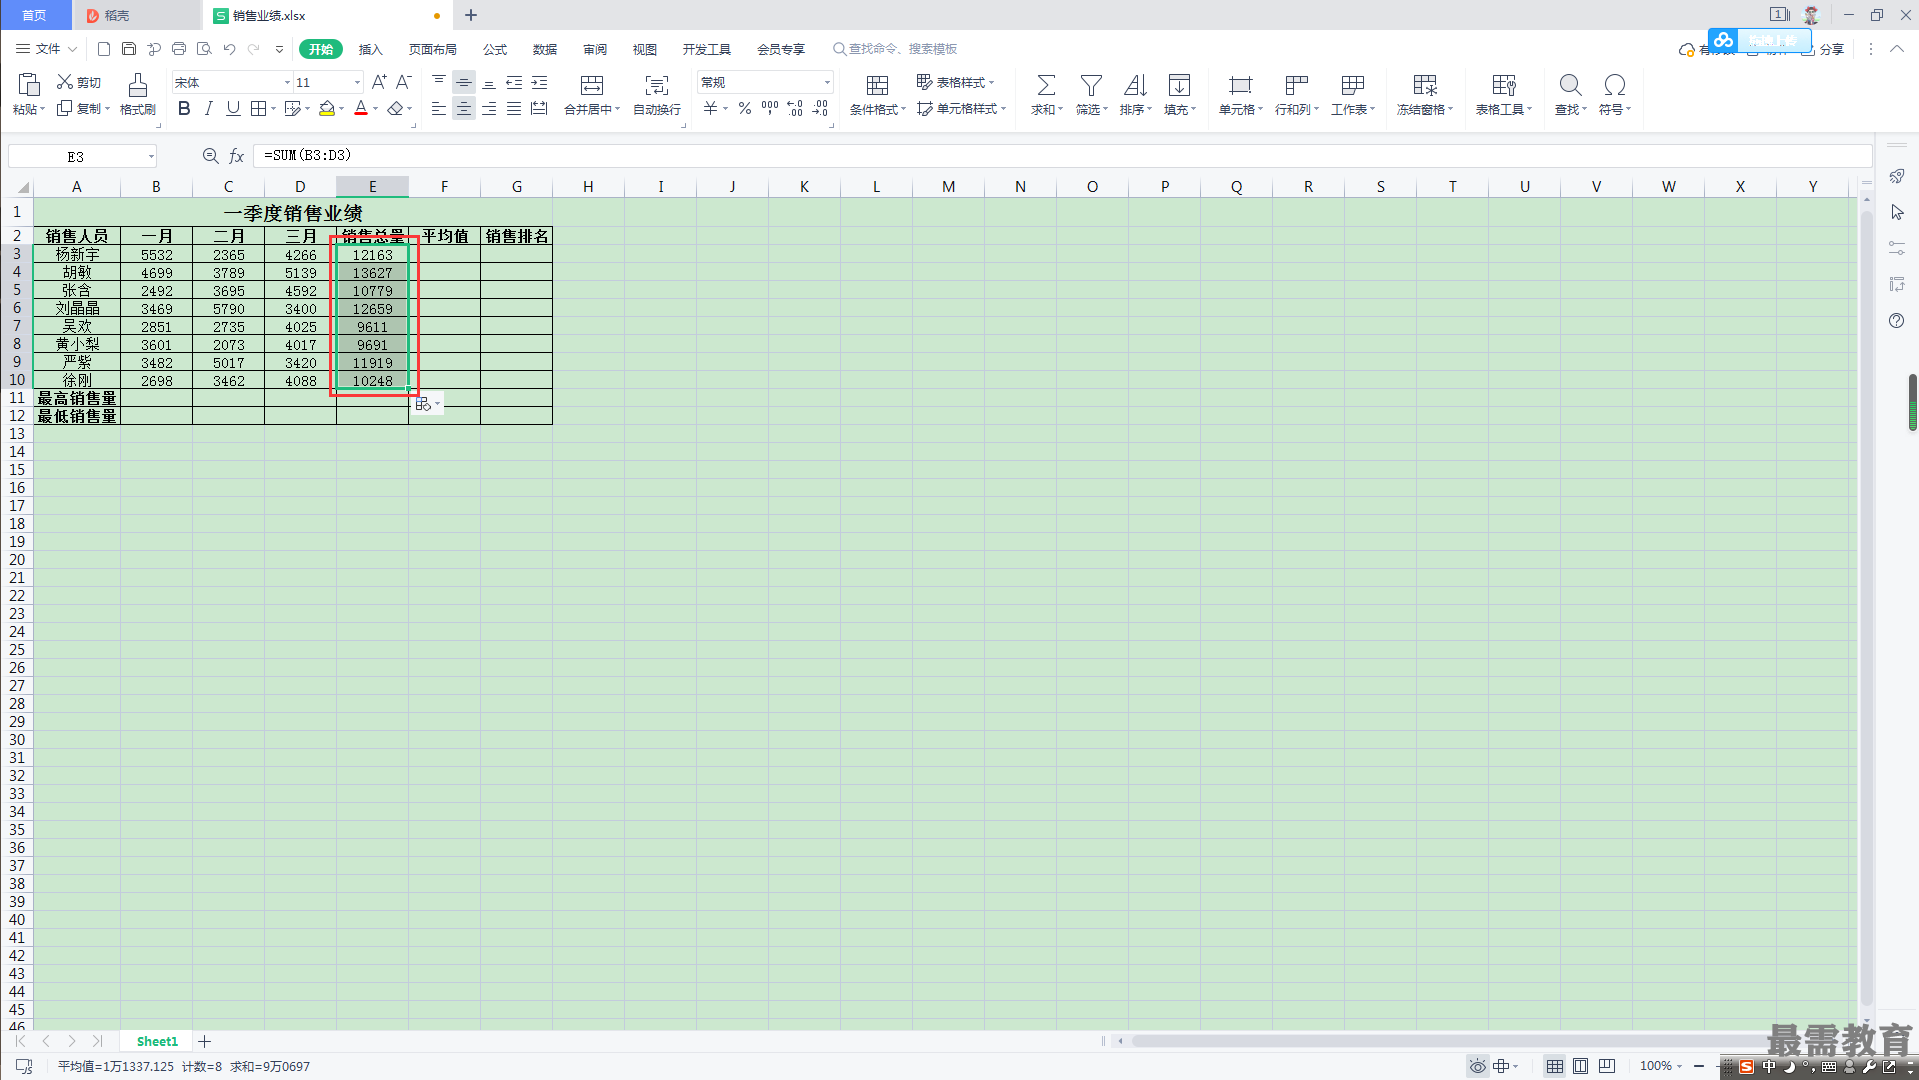Click the Format Painter (格式刷) icon

(138, 85)
